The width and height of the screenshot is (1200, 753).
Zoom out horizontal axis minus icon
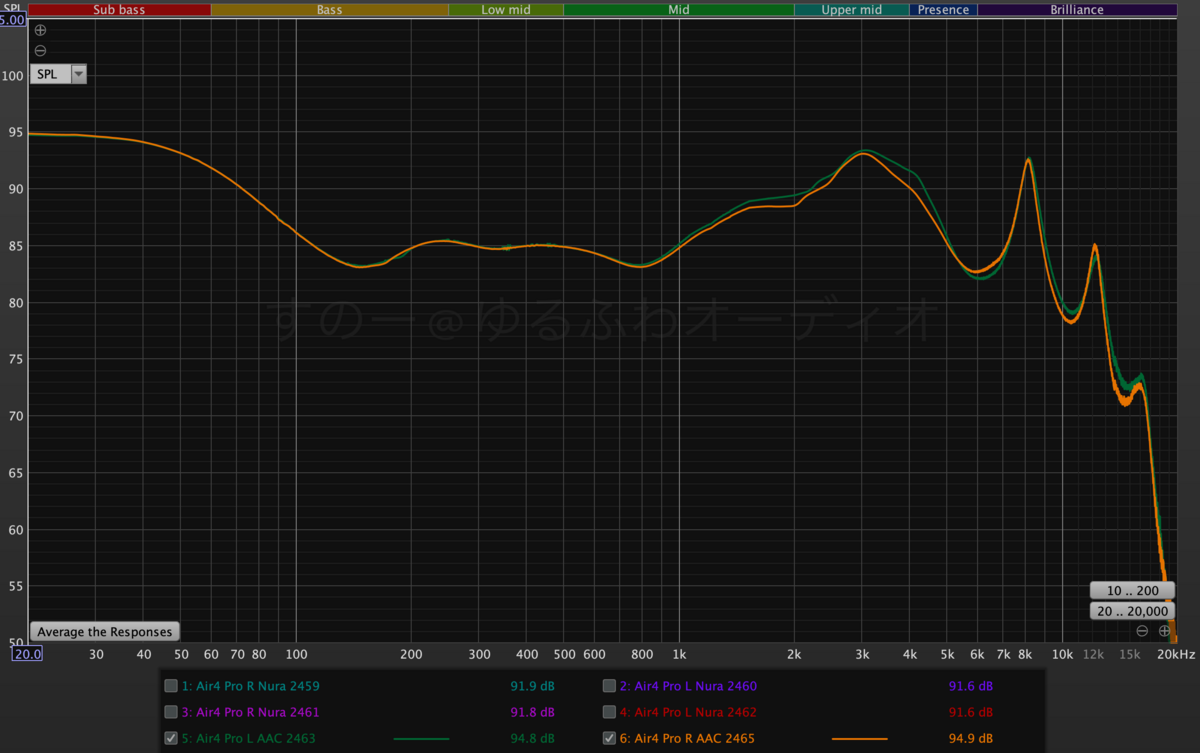(1142, 631)
